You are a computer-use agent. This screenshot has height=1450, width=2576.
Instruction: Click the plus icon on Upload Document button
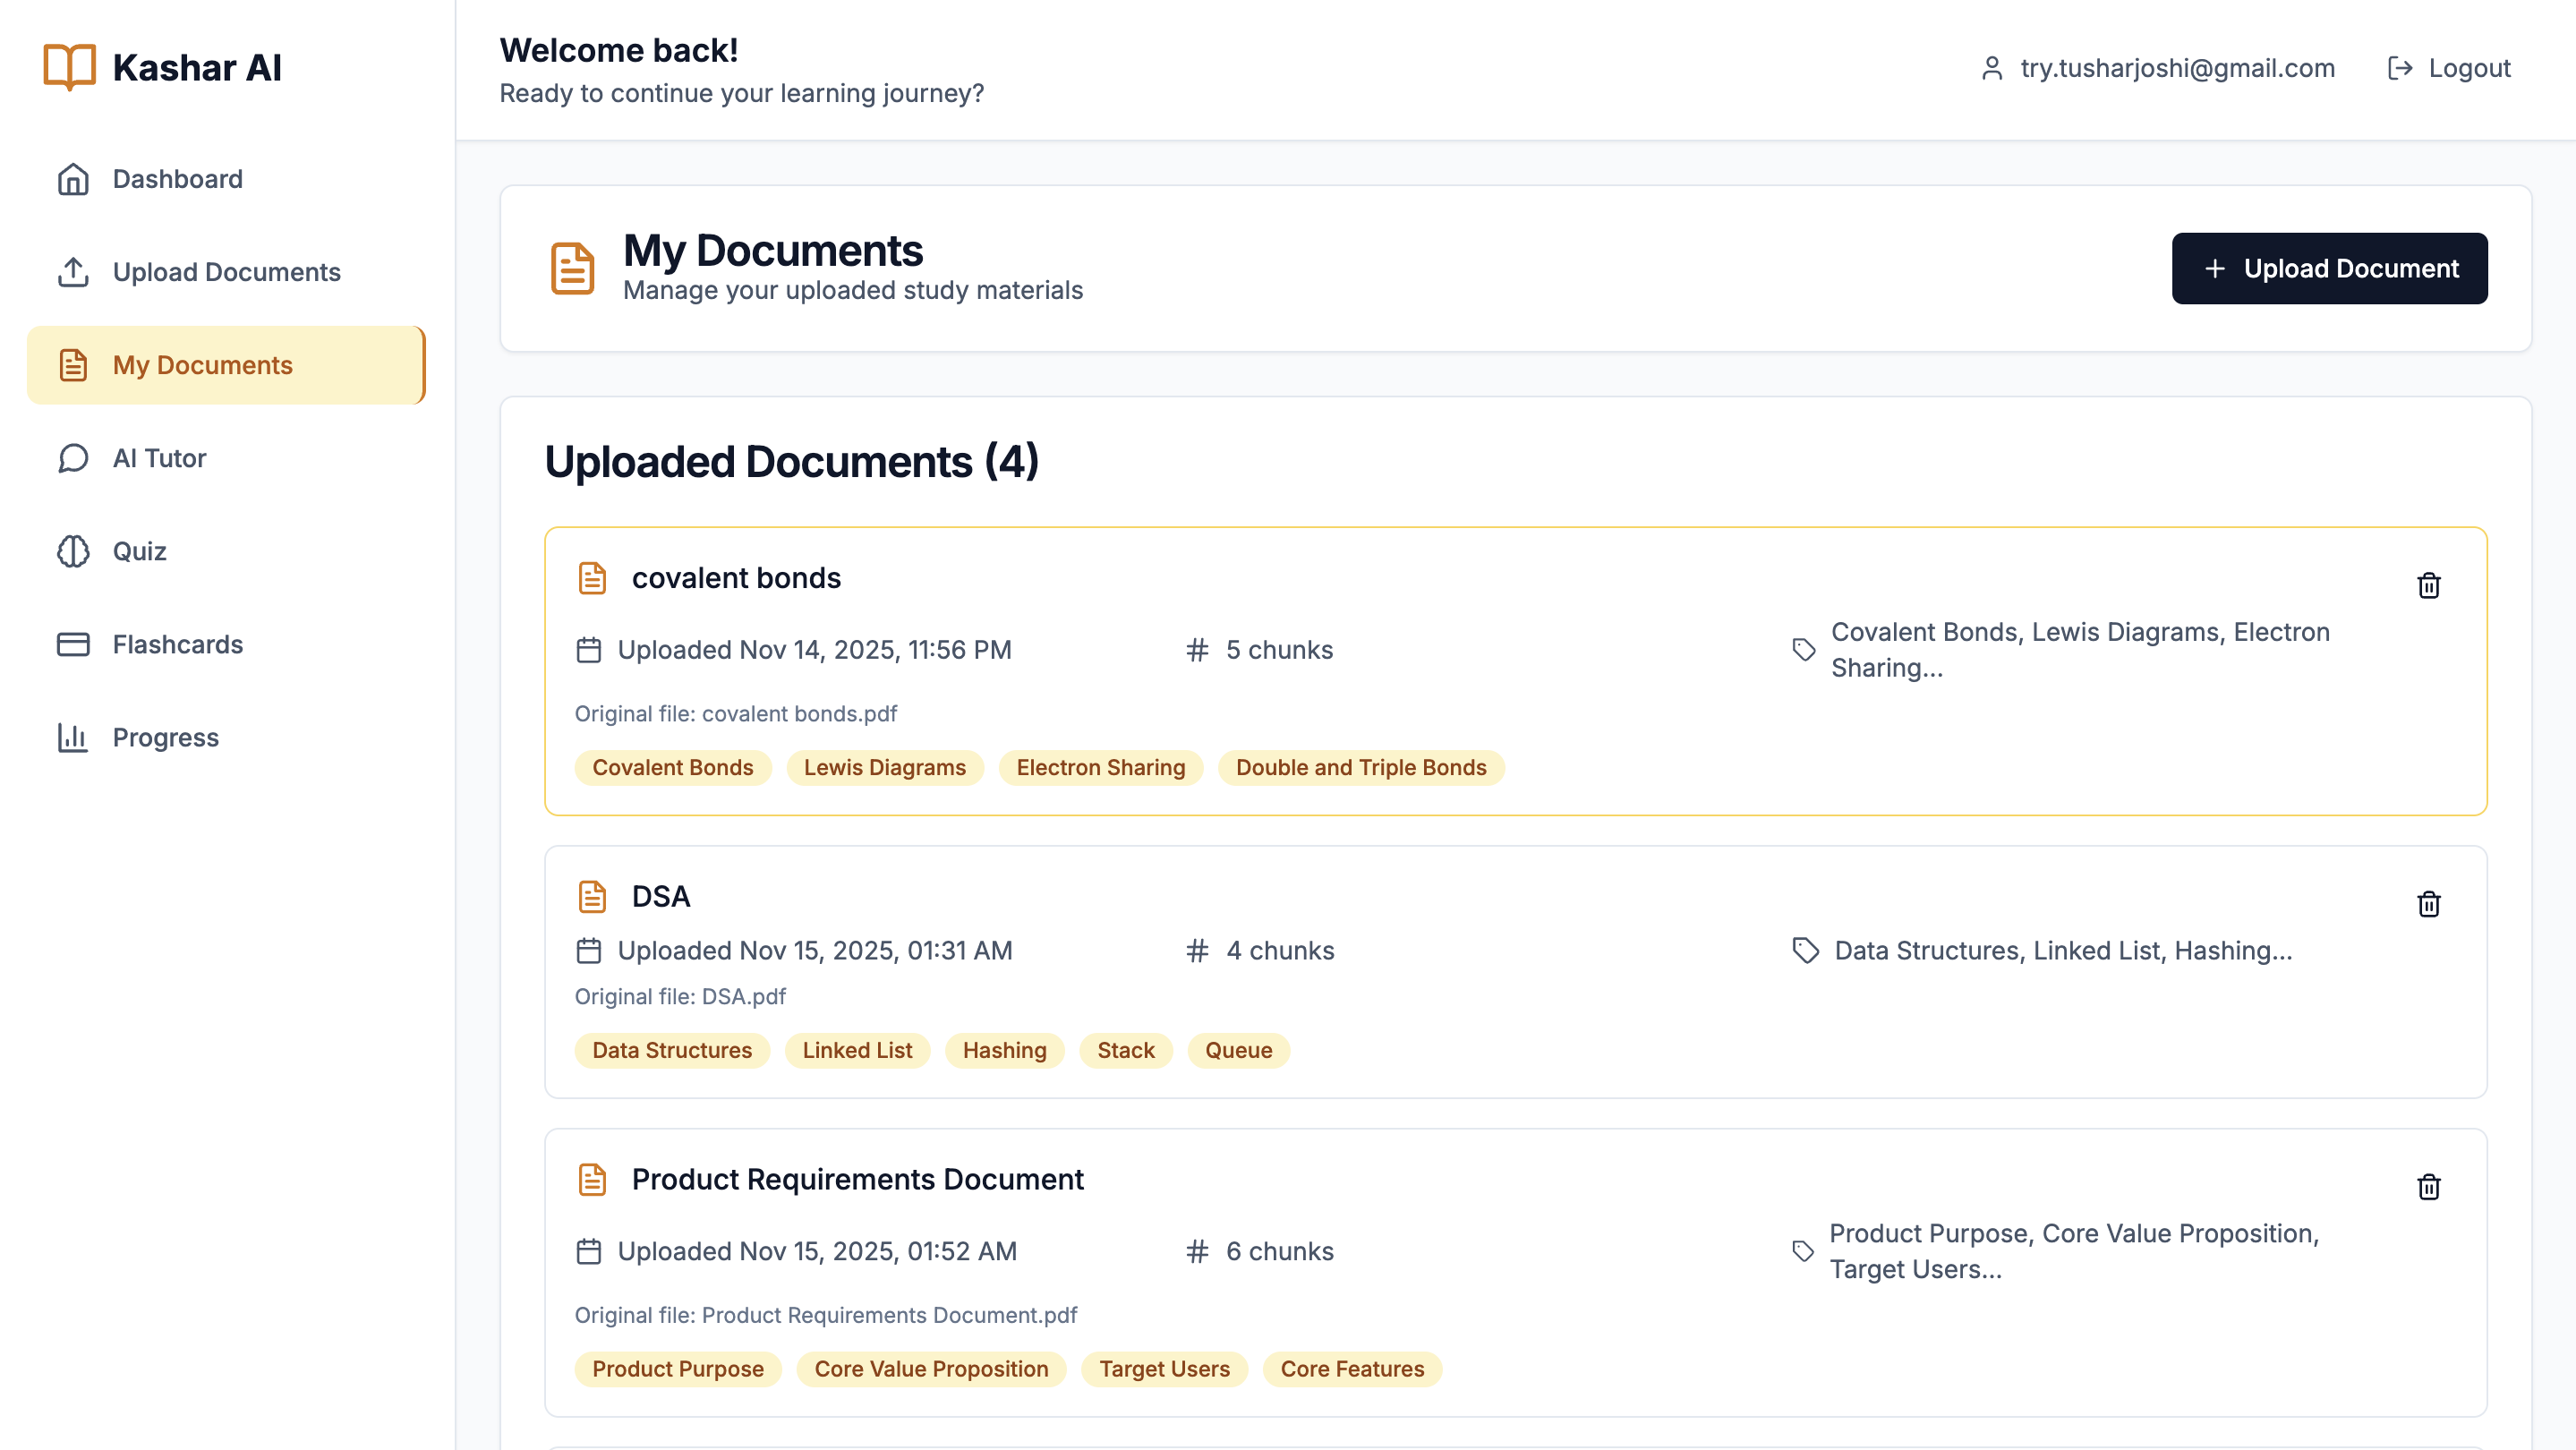[x=2215, y=269]
